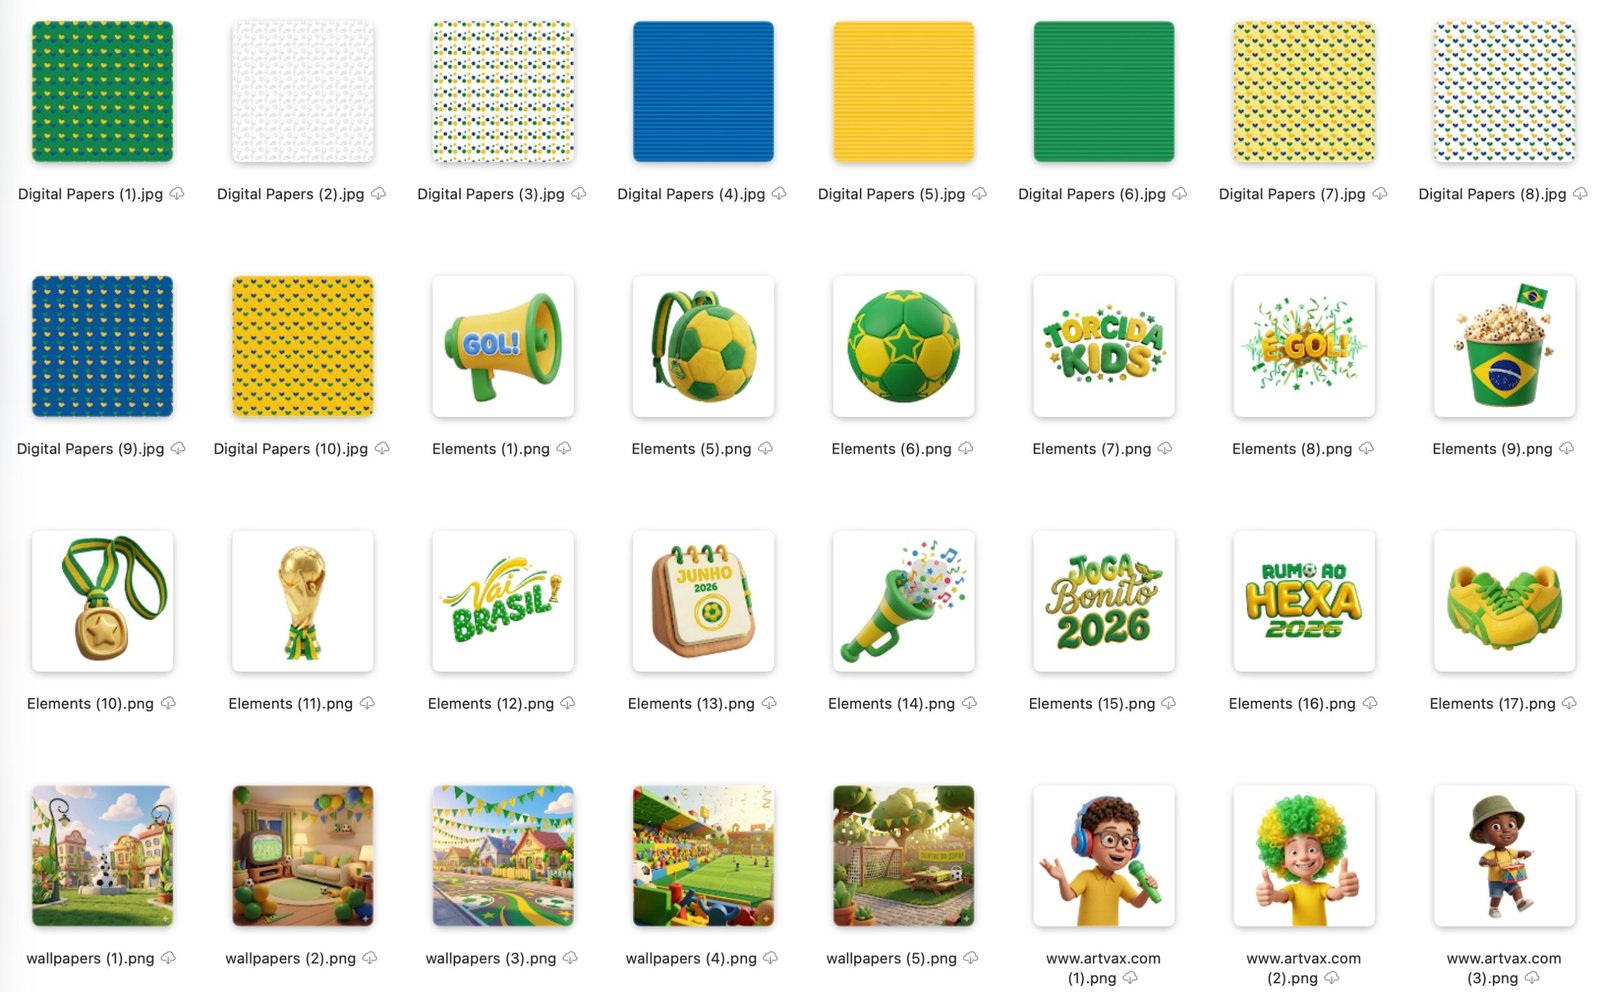Click the cloud icon next to wallpapers (1).png
The height and width of the screenshot is (992, 1600).
click(168, 959)
